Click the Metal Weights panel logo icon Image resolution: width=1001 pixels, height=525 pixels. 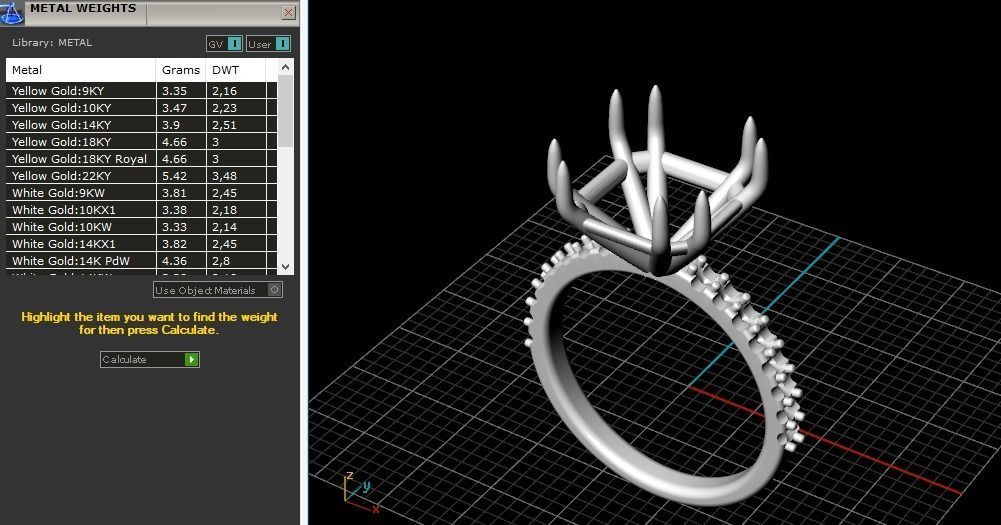pyautogui.click(x=12, y=12)
